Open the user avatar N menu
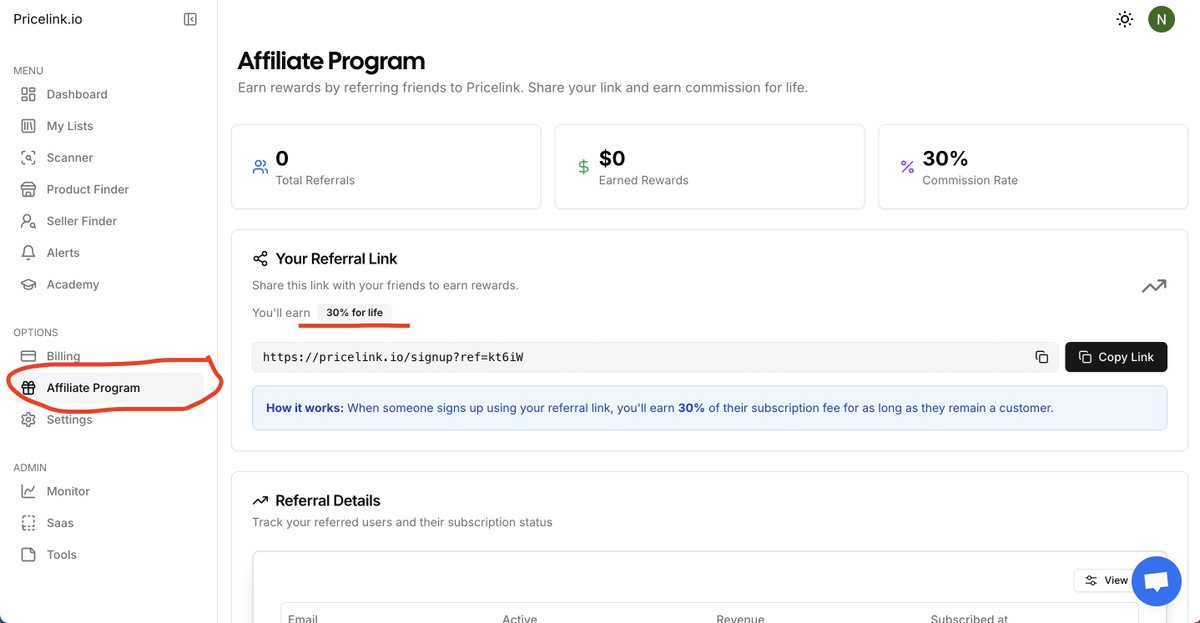 (1161, 19)
